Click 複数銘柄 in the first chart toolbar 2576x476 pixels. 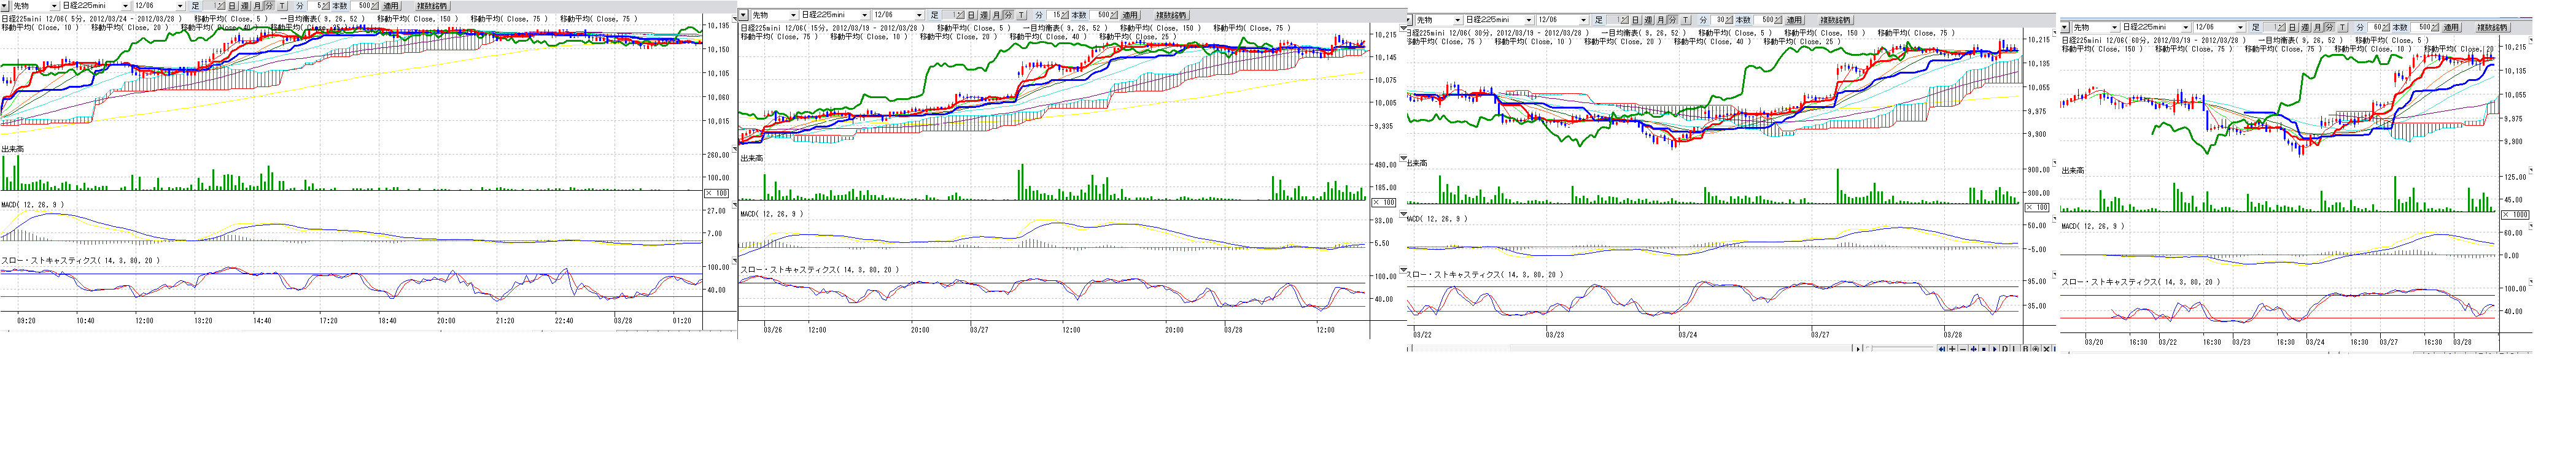click(x=432, y=6)
